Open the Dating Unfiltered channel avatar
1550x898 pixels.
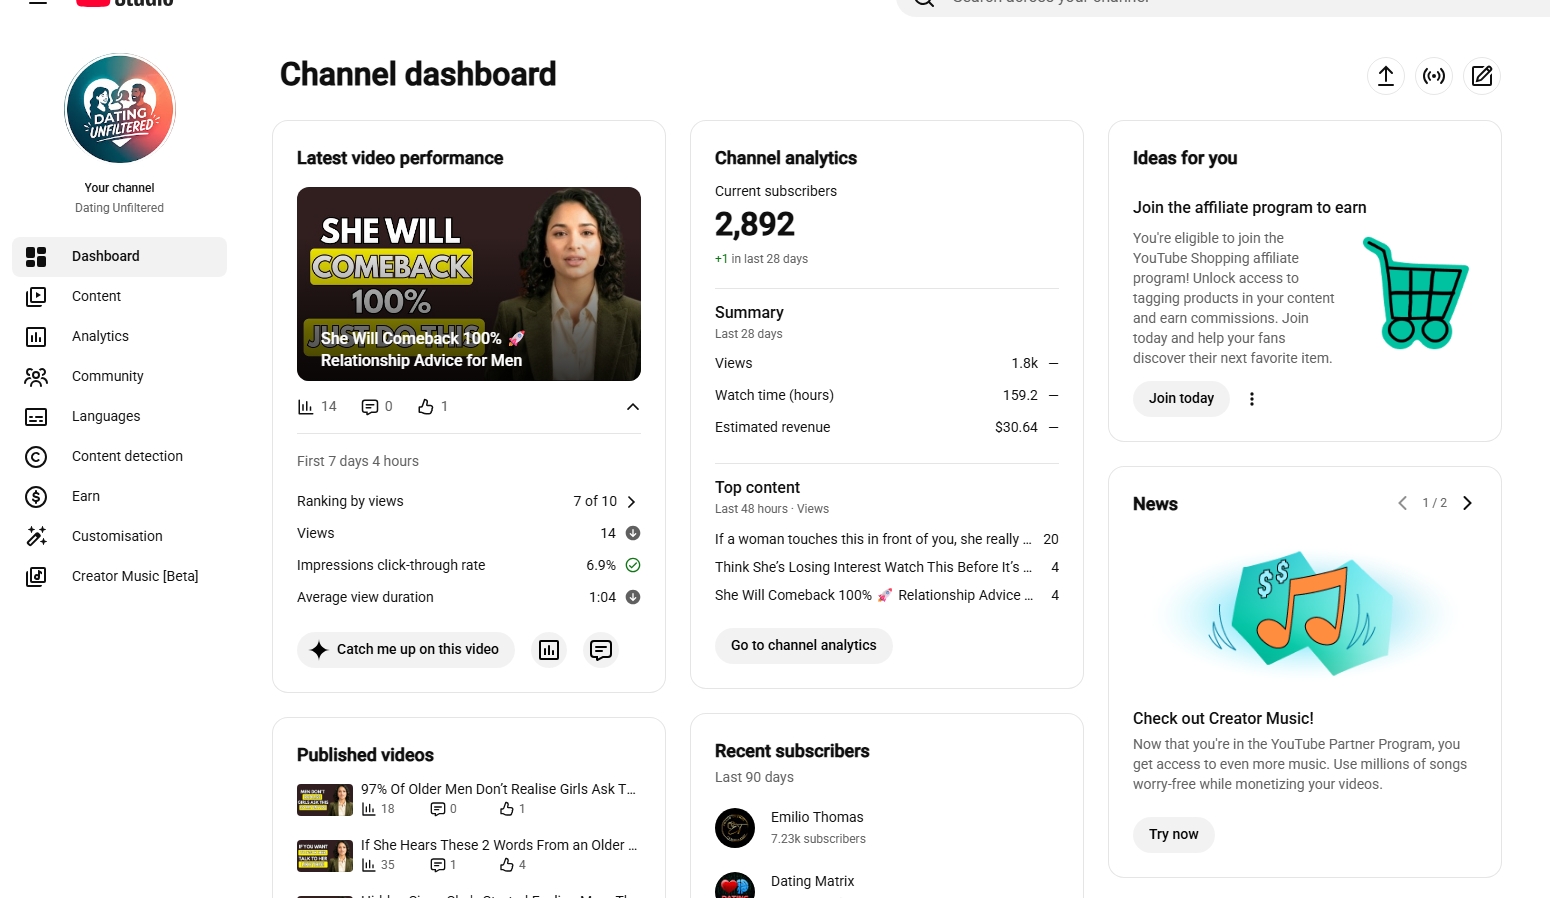[x=120, y=109]
